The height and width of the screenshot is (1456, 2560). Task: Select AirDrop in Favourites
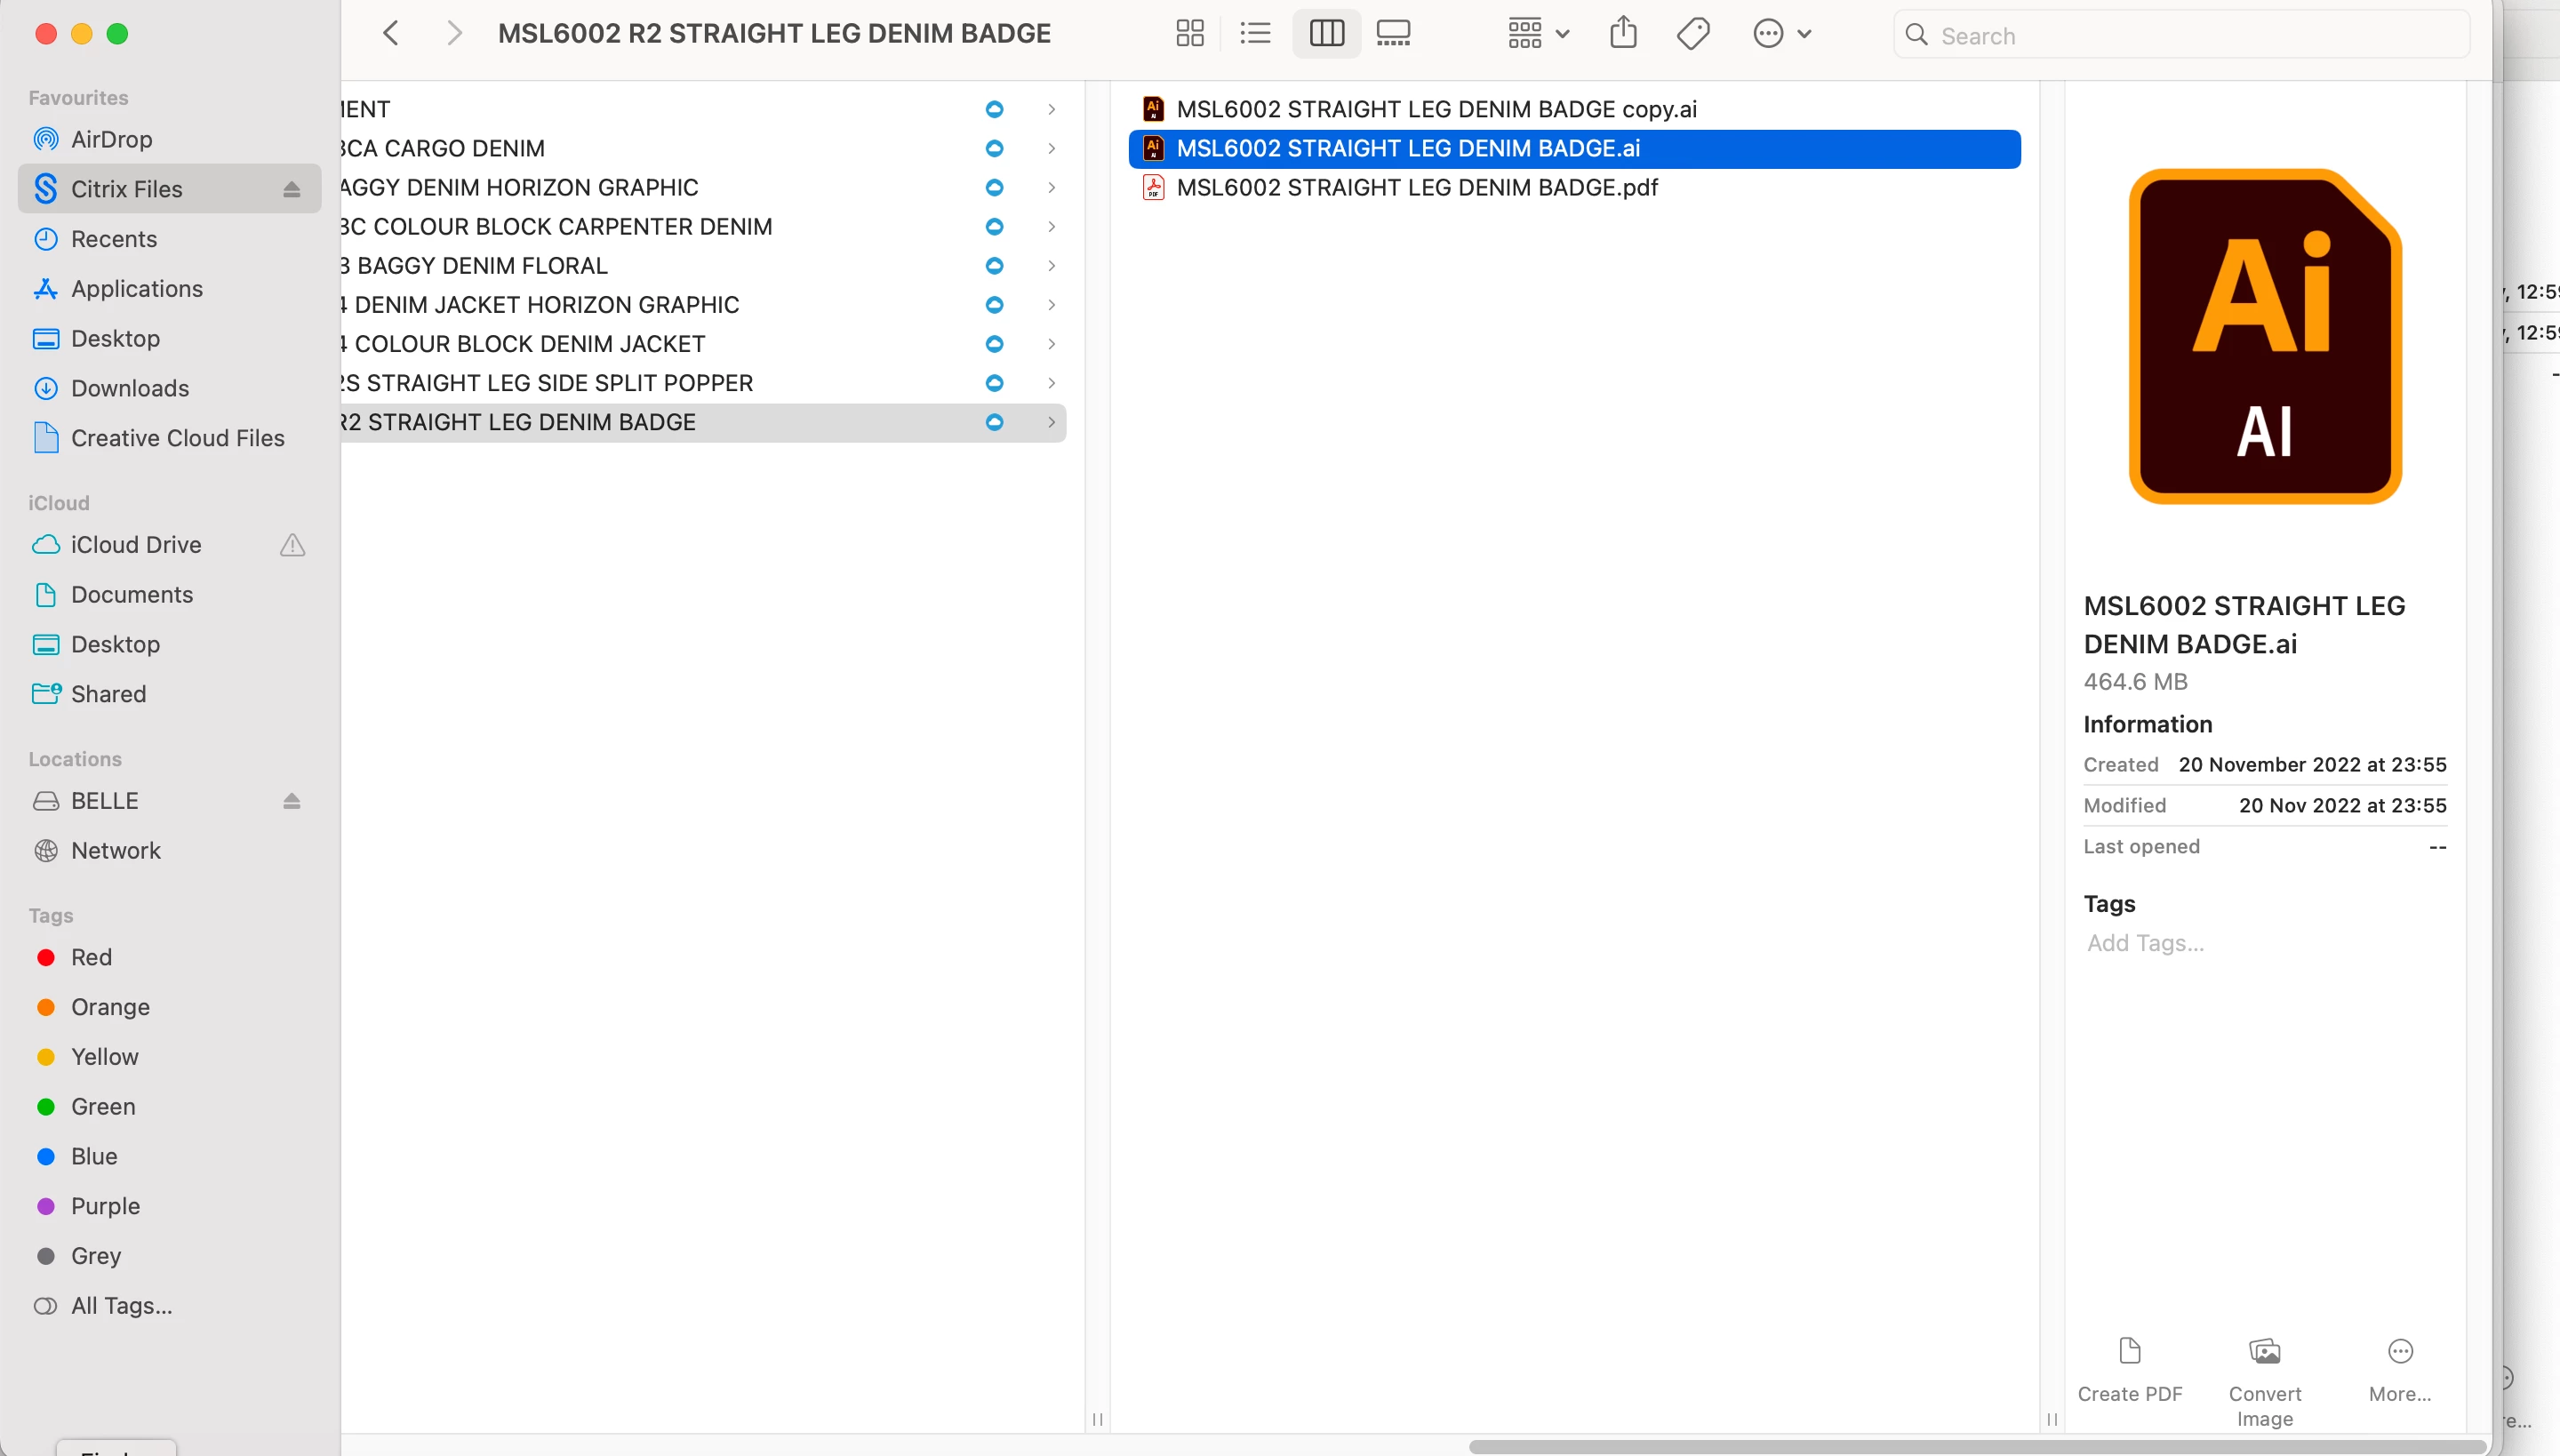pos(111,139)
